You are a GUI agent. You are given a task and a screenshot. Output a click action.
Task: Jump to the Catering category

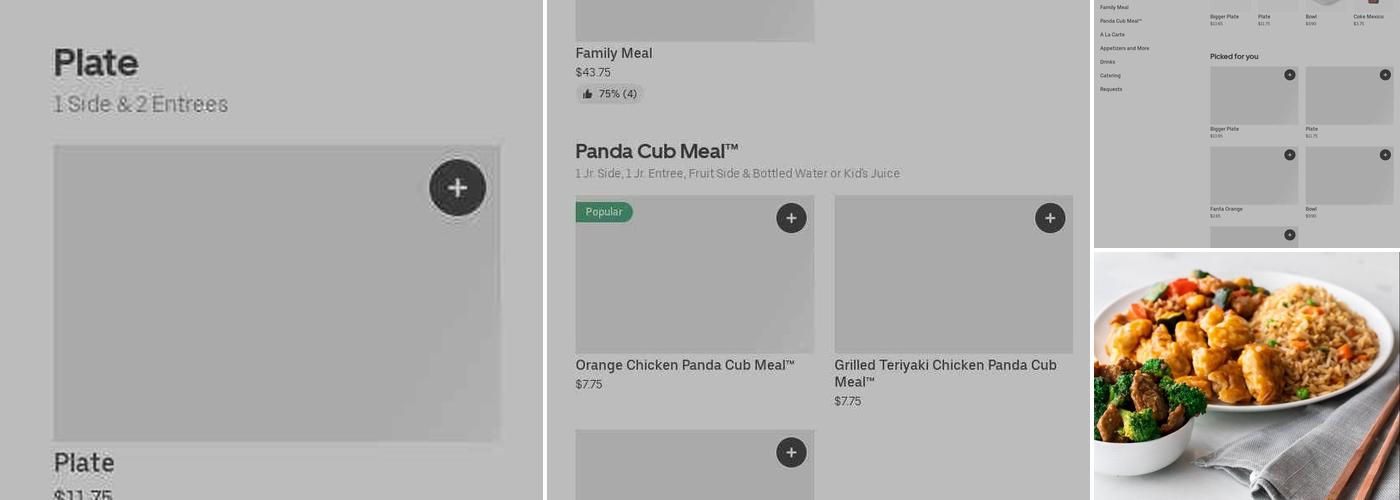click(x=1110, y=76)
